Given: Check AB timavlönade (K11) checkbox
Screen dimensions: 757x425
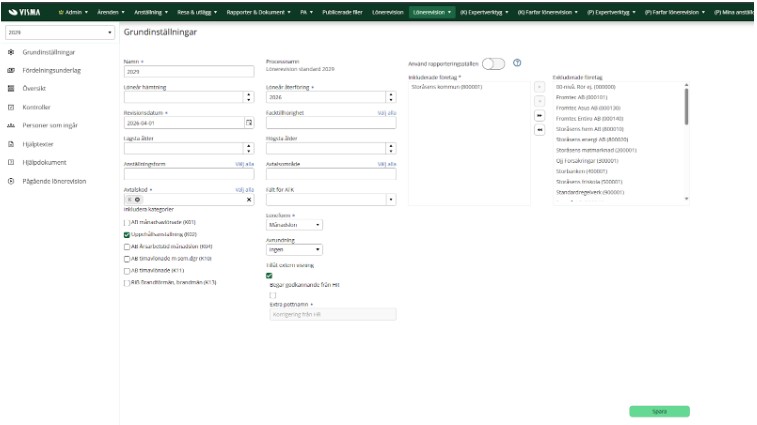Looking at the screenshot, I should 126,270.
